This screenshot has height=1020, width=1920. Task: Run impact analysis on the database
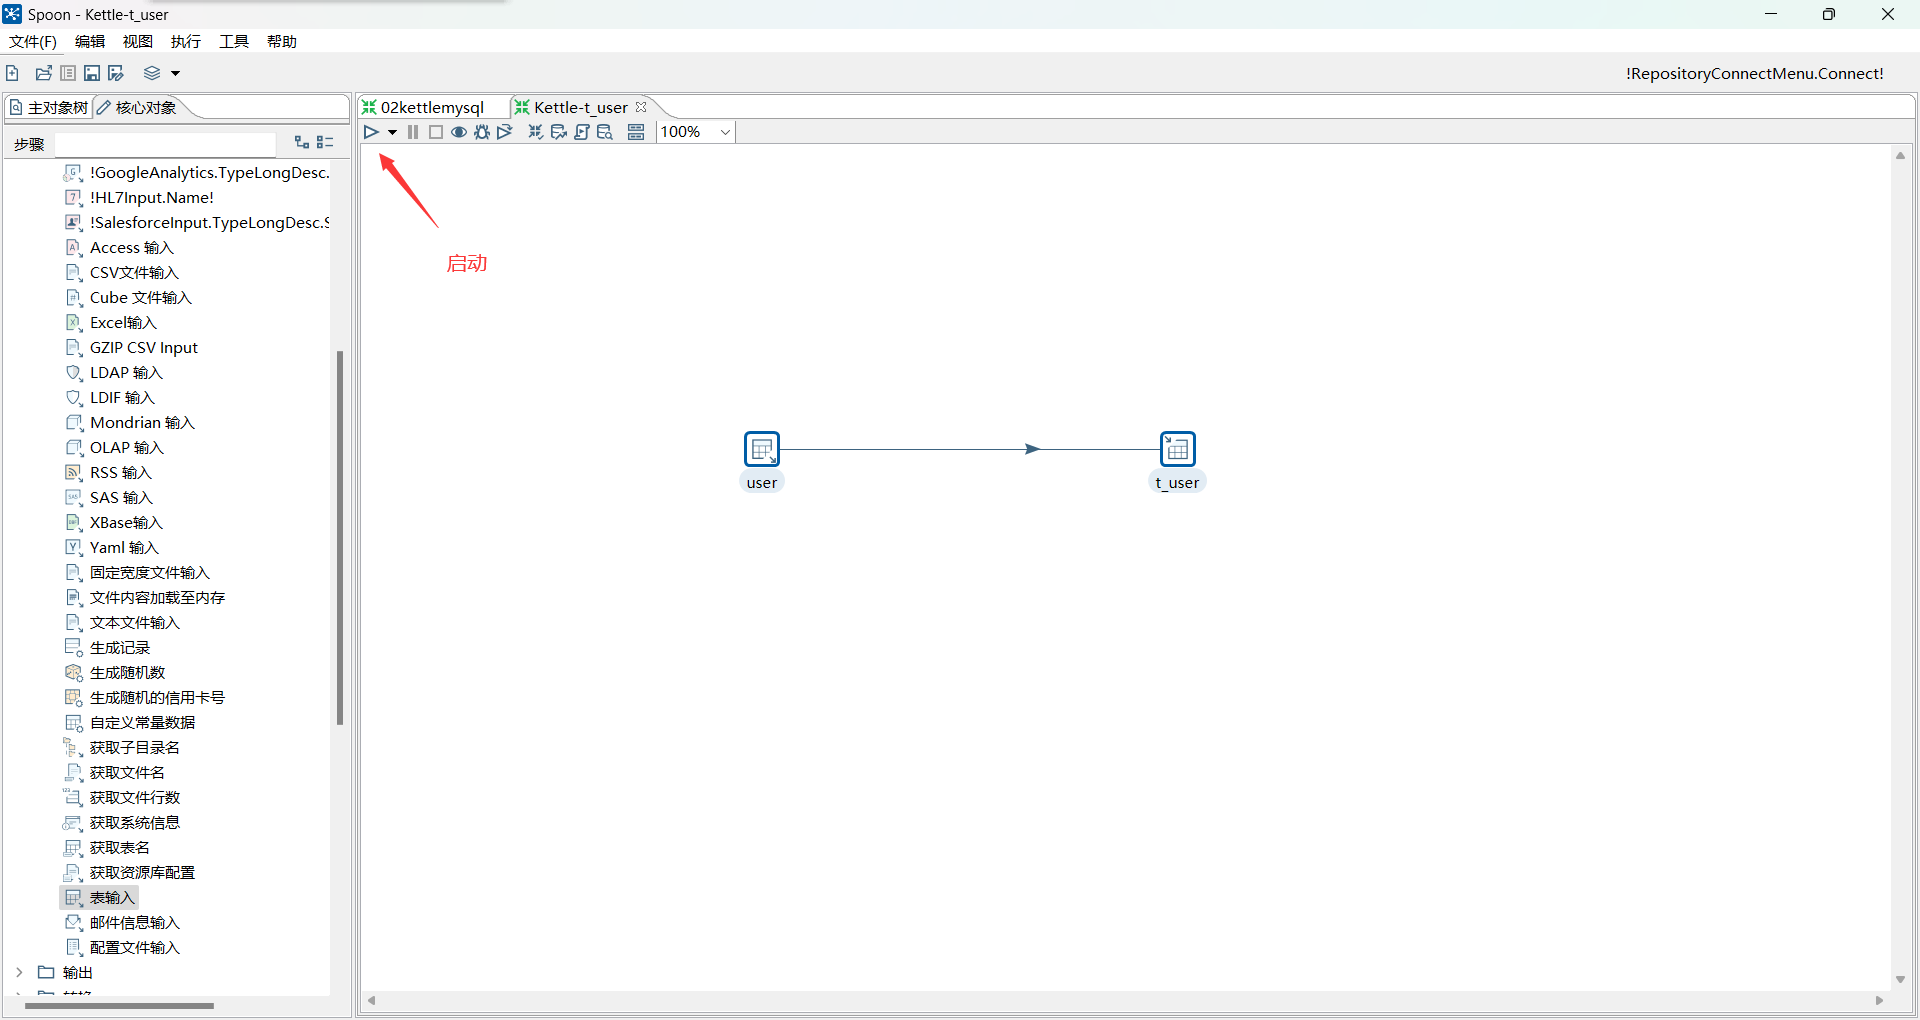(559, 132)
